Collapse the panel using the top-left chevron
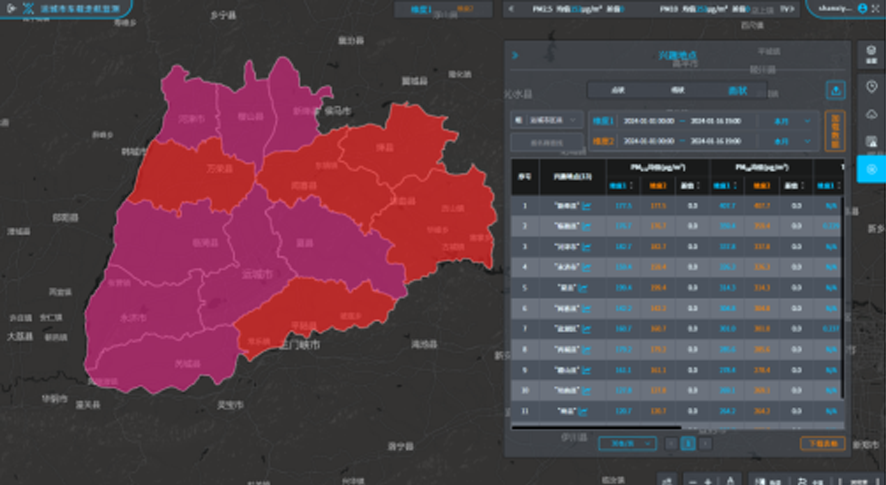Image resolution: width=886 pixels, height=485 pixels. 515,56
